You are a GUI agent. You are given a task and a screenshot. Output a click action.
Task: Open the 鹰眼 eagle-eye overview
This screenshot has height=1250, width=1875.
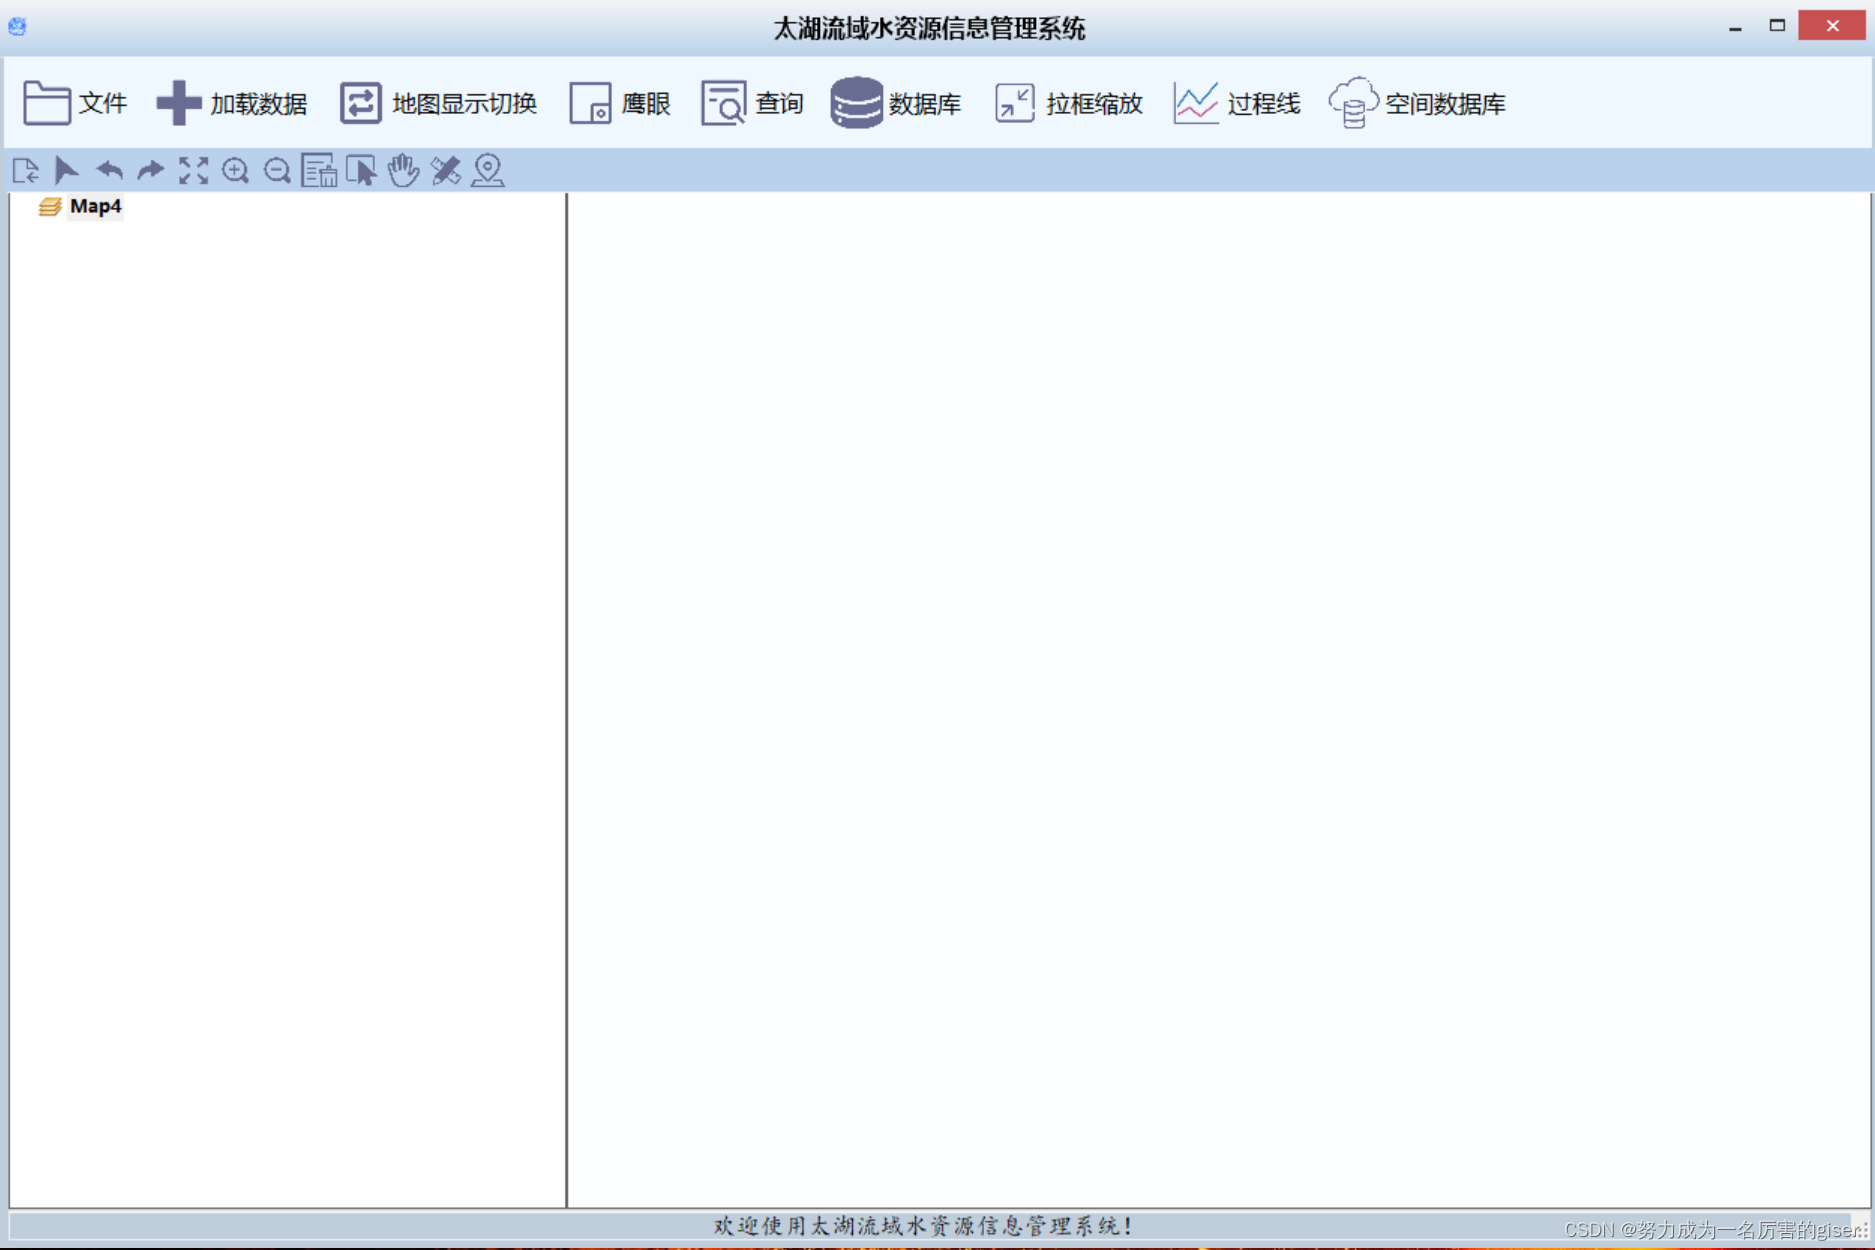click(x=620, y=103)
